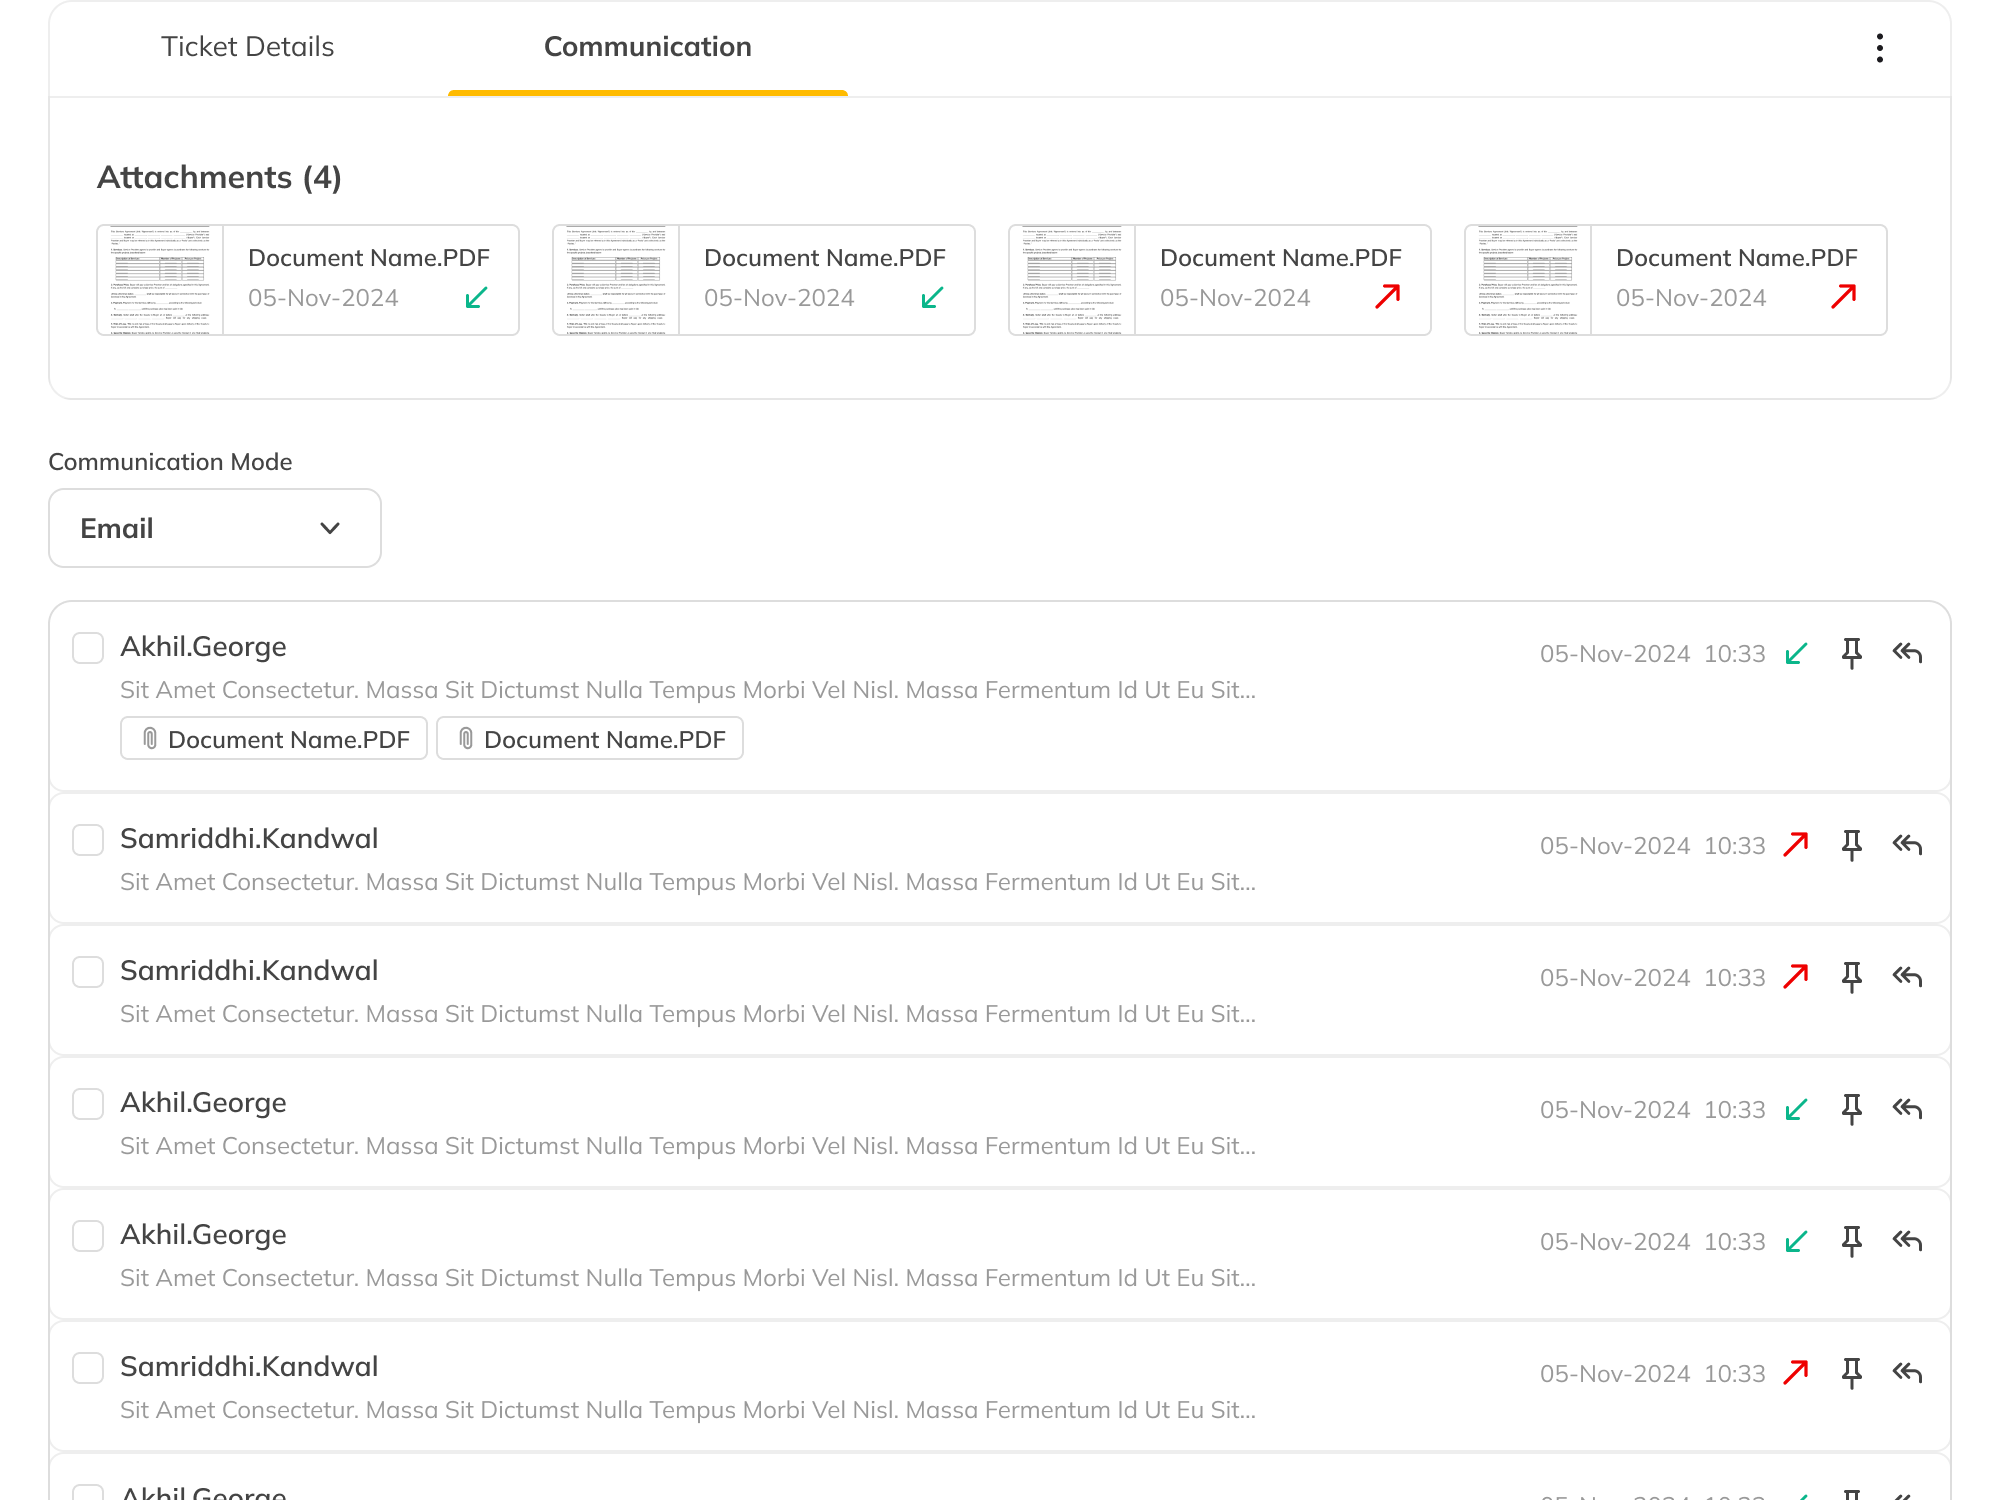The width and height of the screenshot is (2000, 1500).
Task: Reply all to the second Samriddhi.Kandwal message
Action: point(1908,977)
